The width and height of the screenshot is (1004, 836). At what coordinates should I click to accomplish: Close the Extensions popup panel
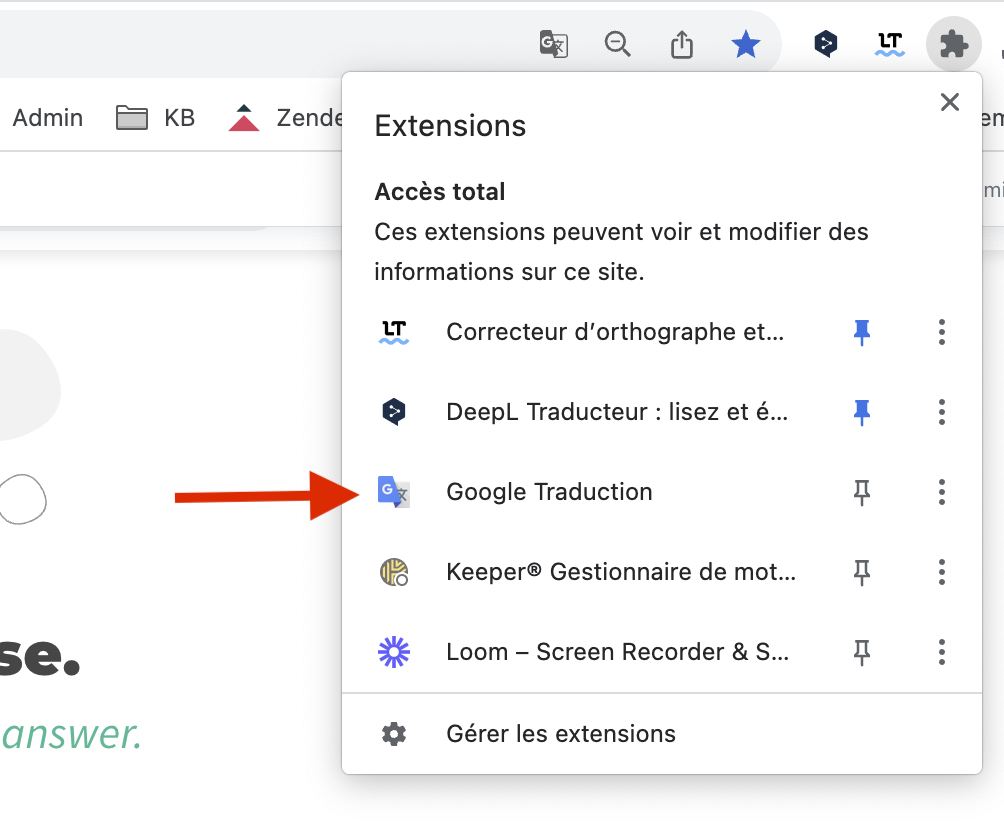coord(950,102)
